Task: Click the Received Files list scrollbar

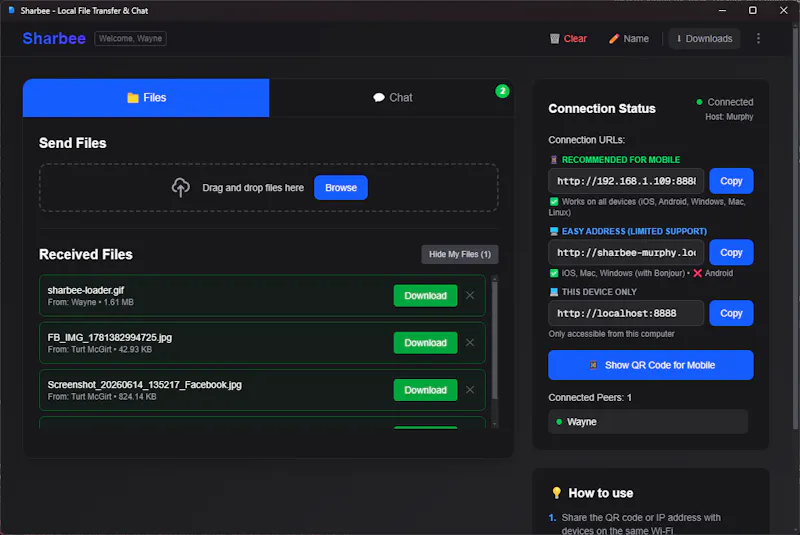Action: pos(494,340)
